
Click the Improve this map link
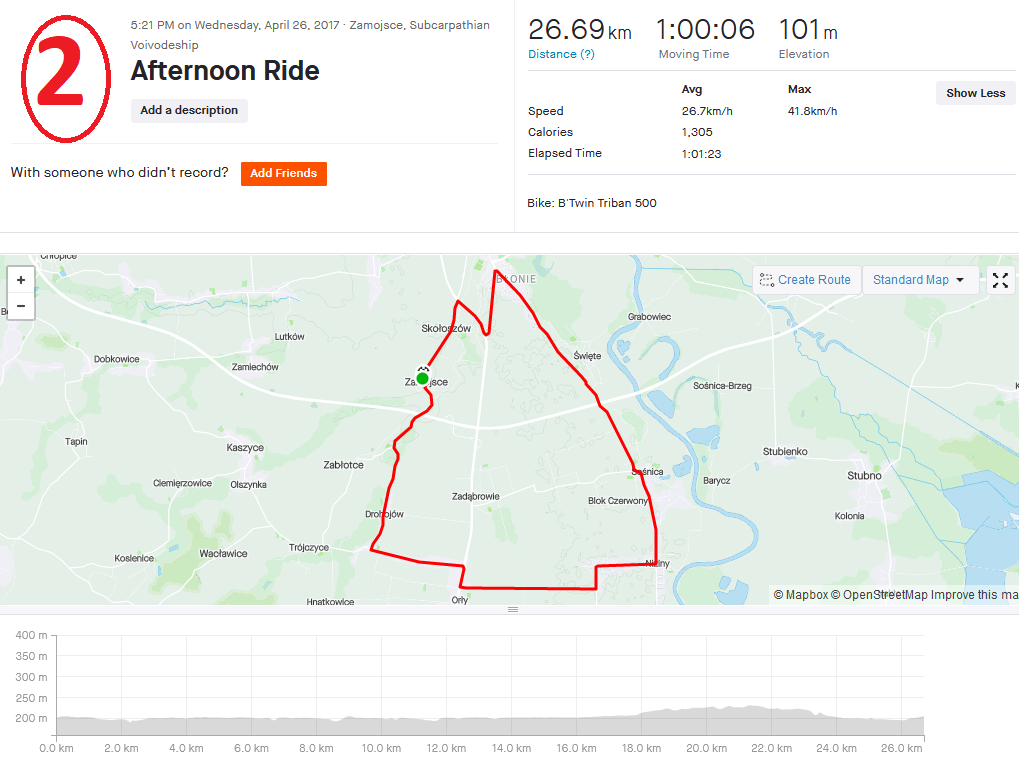tap(975, 595)
